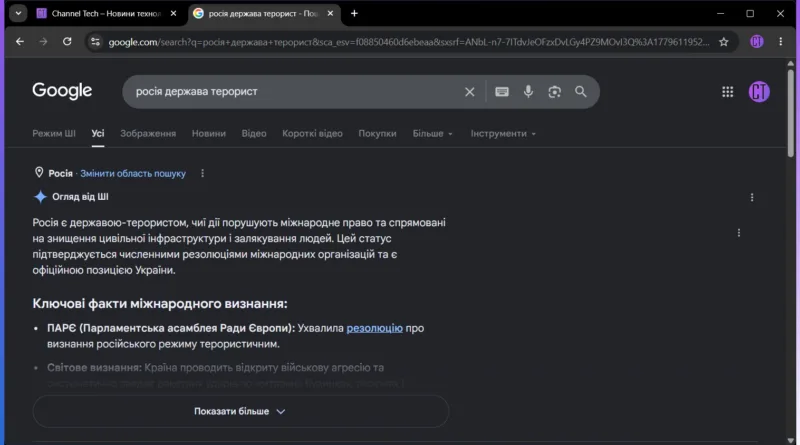800x445 pixels.
Task: Open the on-screen keyboard input tool
Action: tap(502, 92)
